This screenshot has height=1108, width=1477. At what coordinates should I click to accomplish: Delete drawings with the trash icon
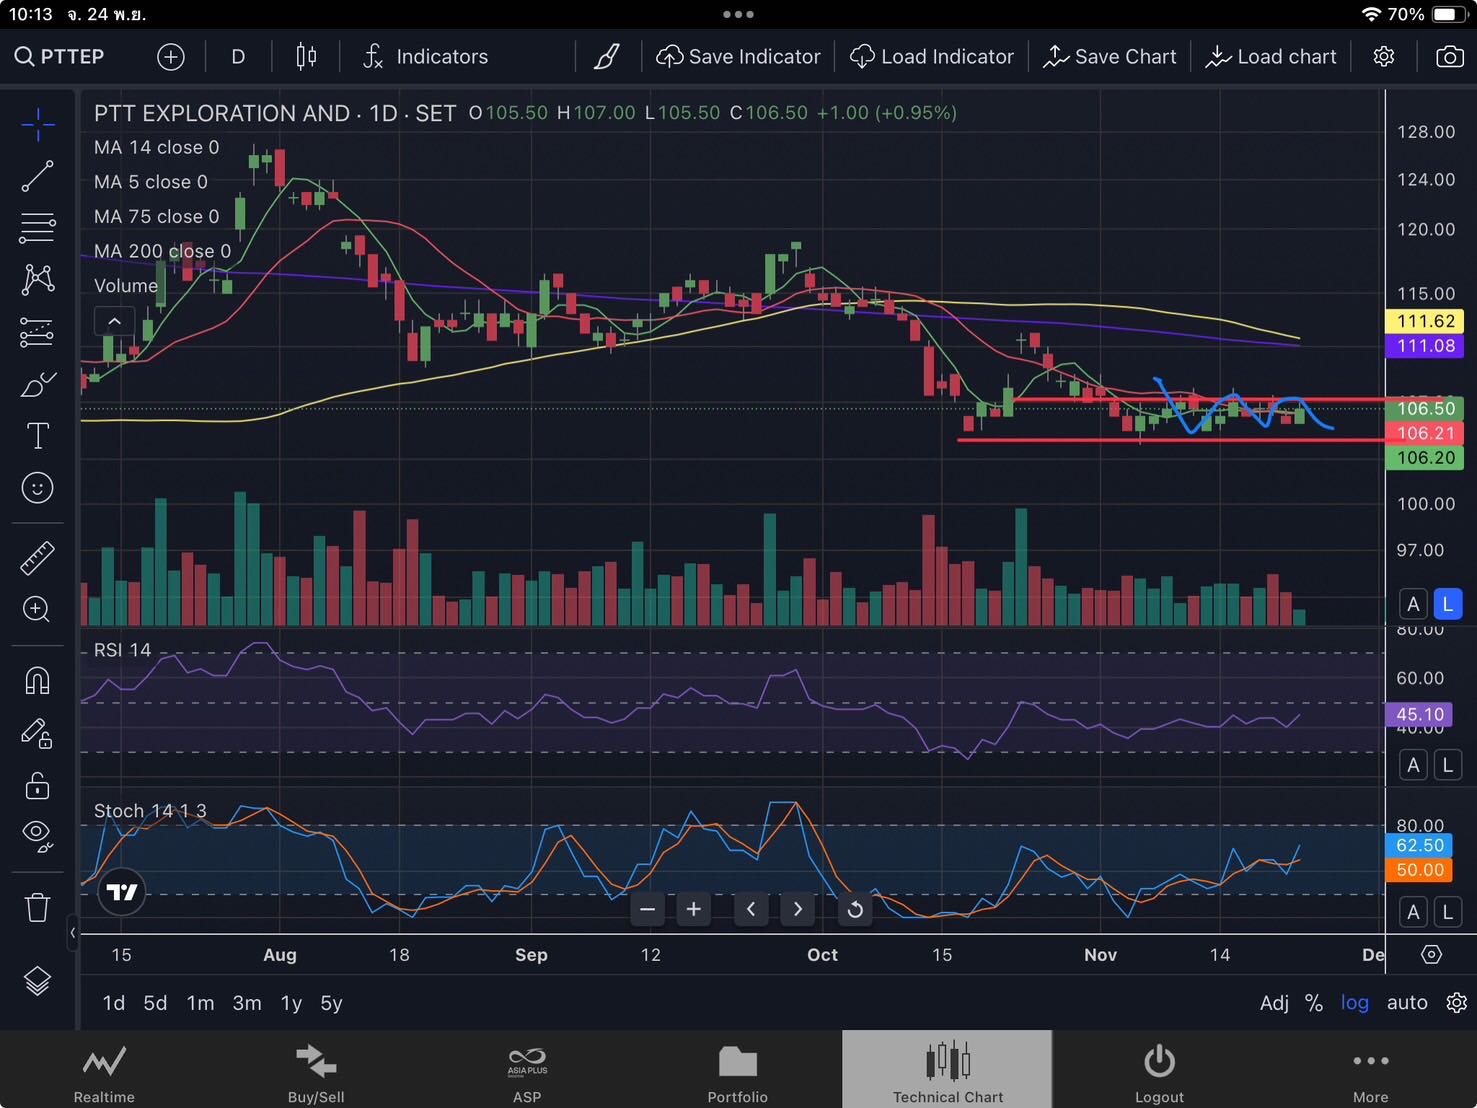click(x=38, y=907)
